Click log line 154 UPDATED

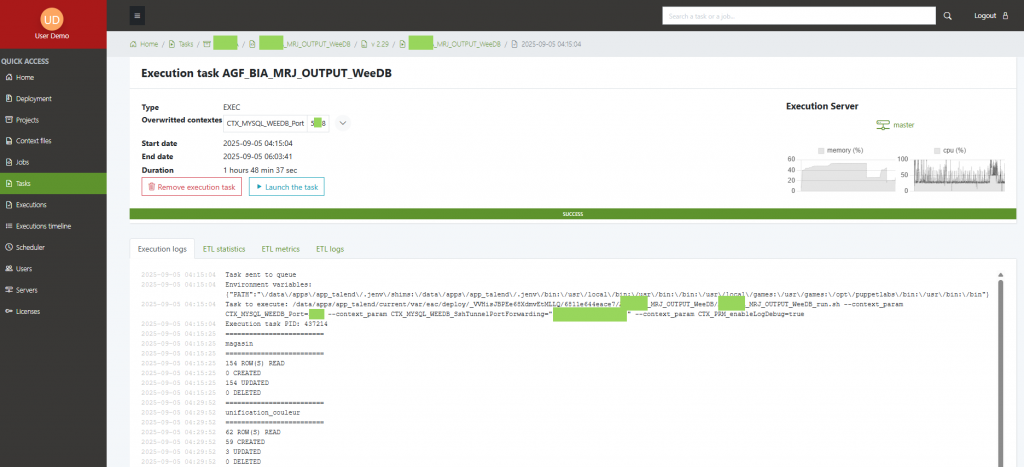246,383
